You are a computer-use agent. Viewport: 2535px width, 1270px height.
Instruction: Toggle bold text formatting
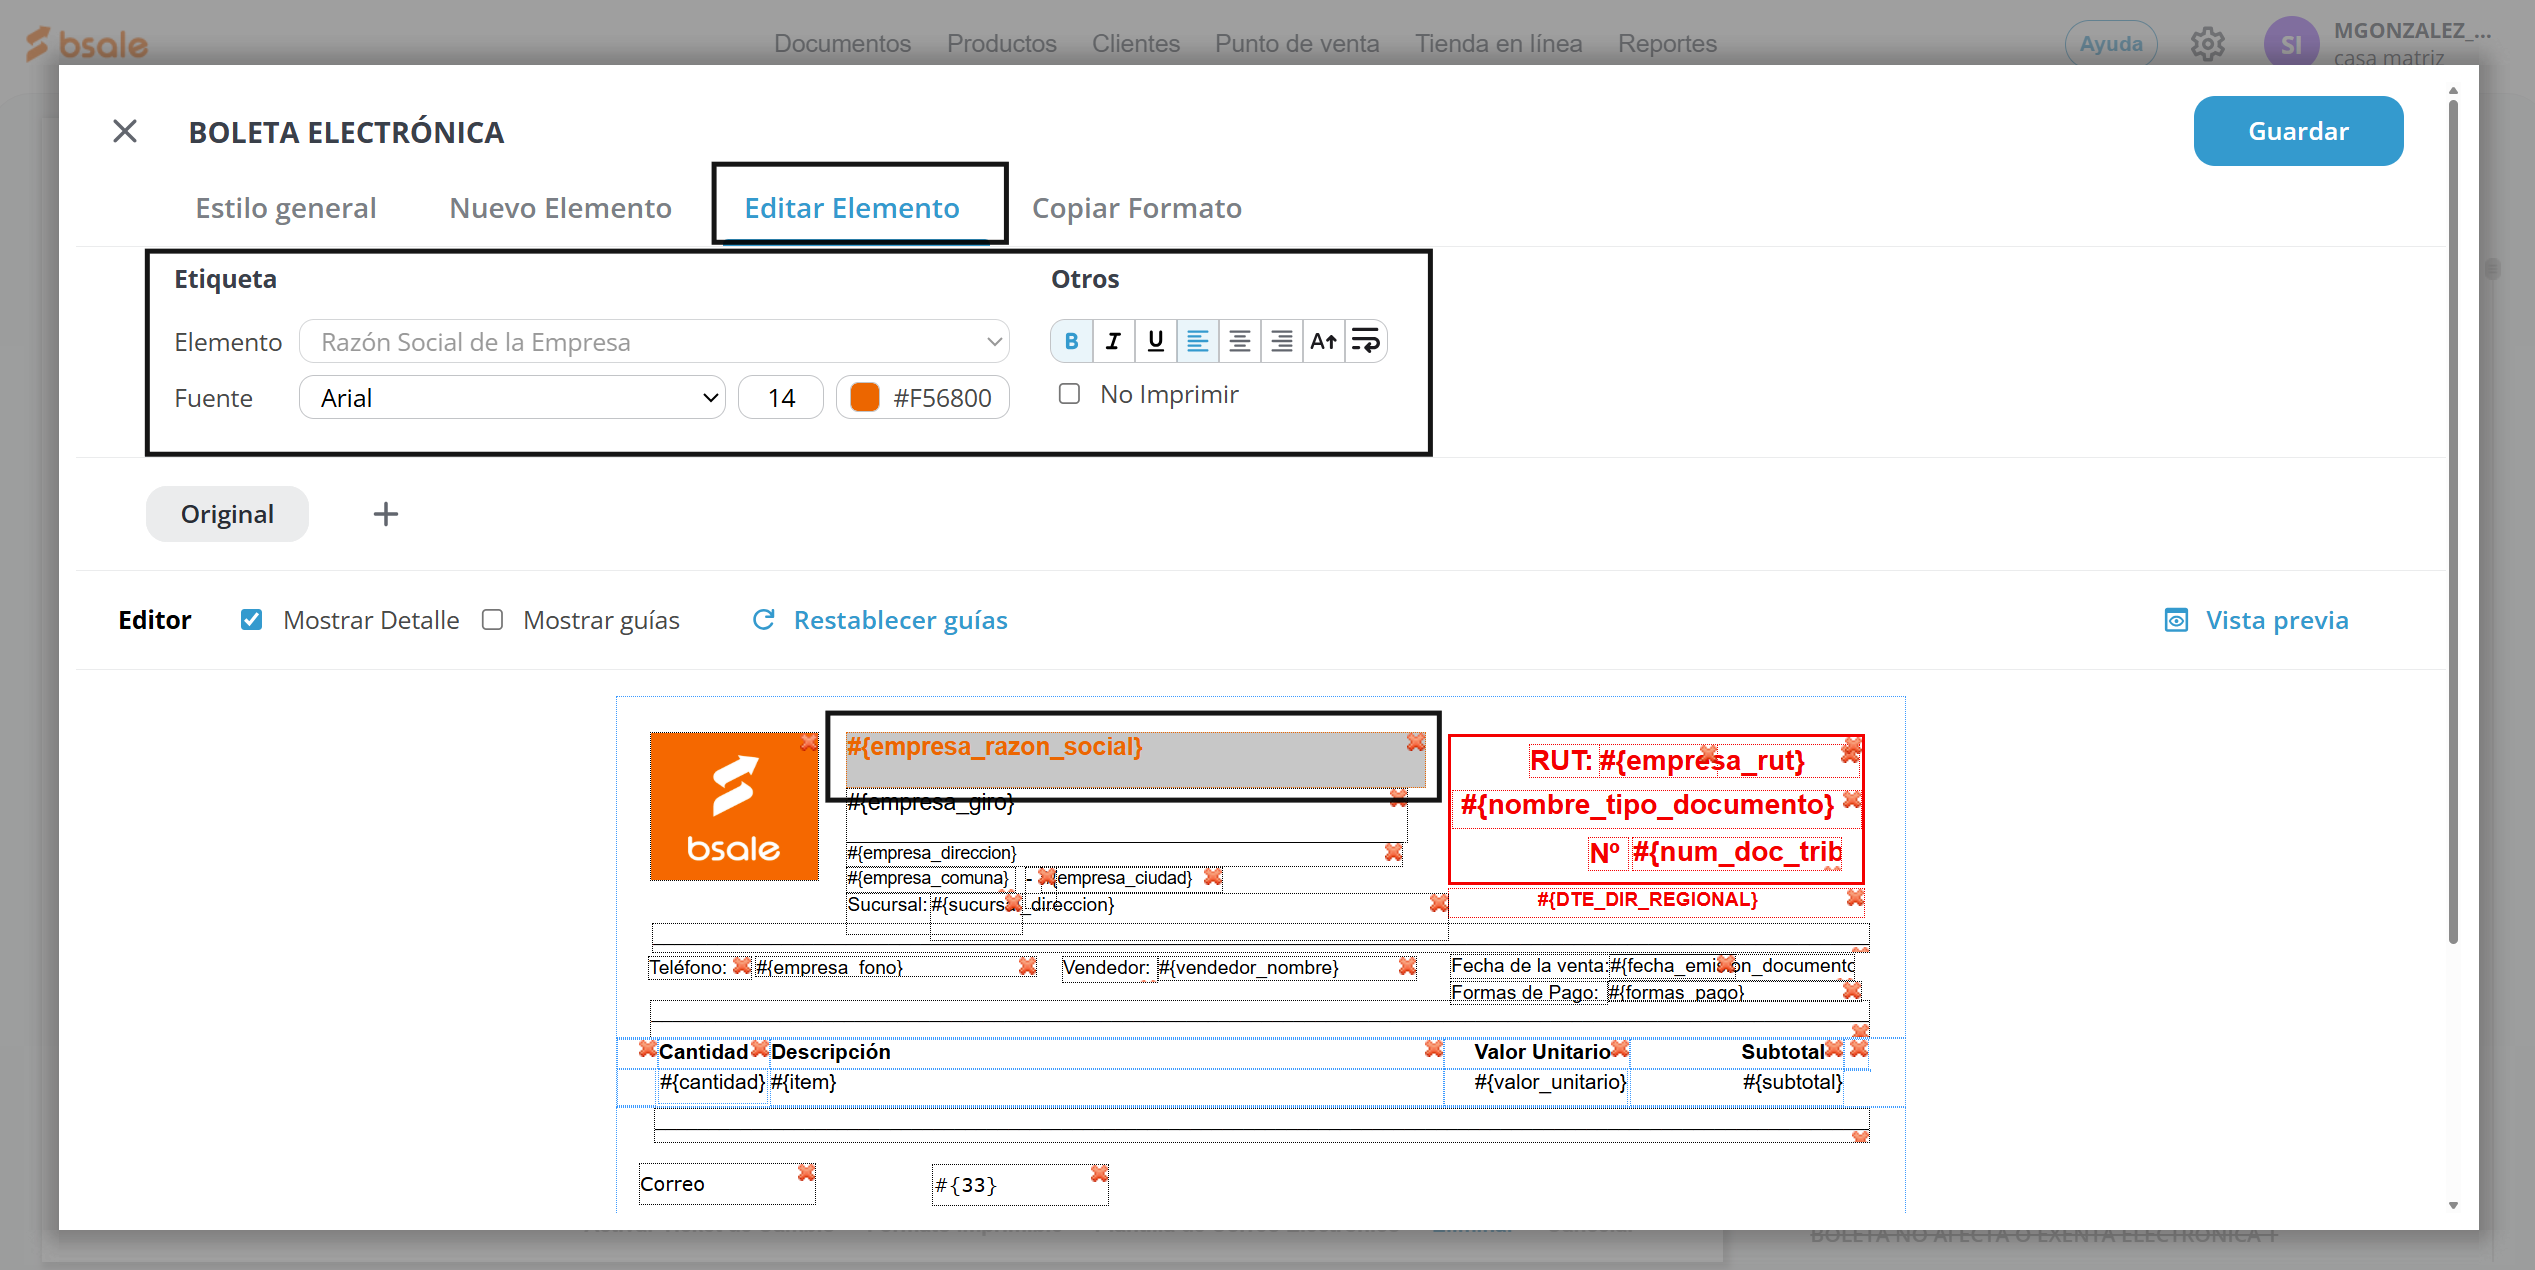point(1071,342)
